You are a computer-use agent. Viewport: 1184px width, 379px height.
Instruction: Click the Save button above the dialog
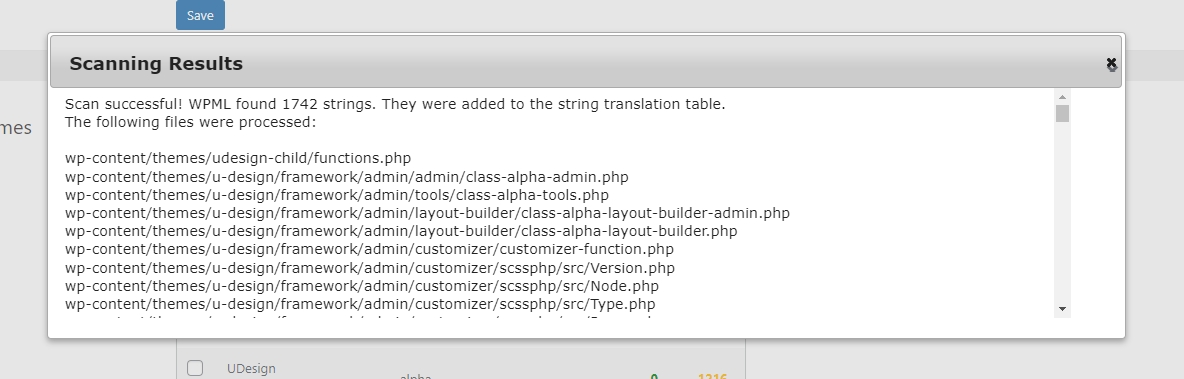coord(200,15)
